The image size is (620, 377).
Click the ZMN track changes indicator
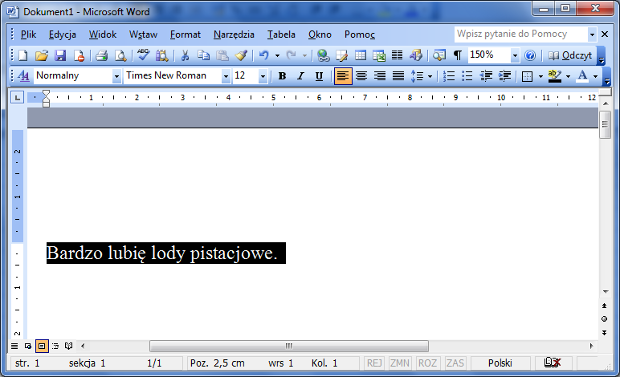pos(400,363)
